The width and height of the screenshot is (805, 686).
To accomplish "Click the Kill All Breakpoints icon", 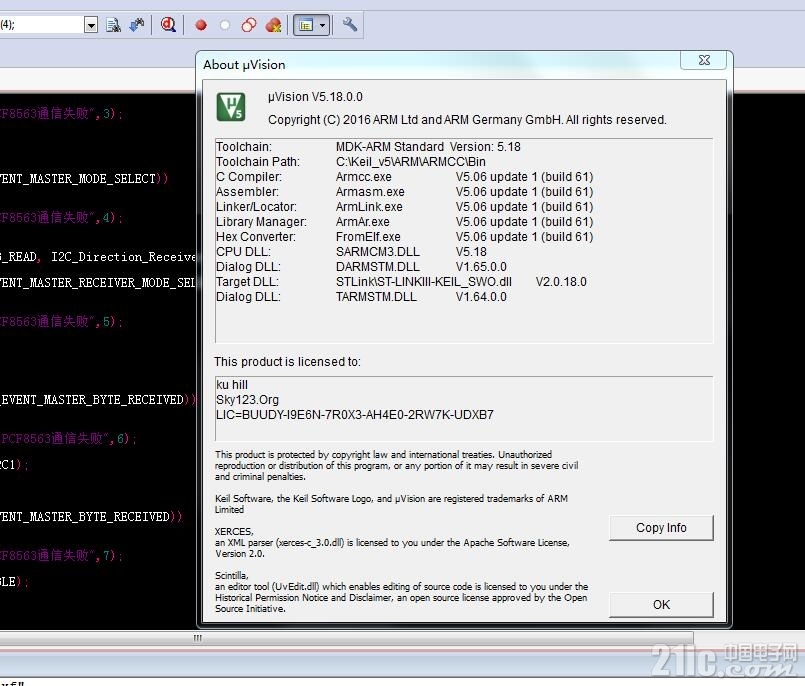I will tap(273, 25).
